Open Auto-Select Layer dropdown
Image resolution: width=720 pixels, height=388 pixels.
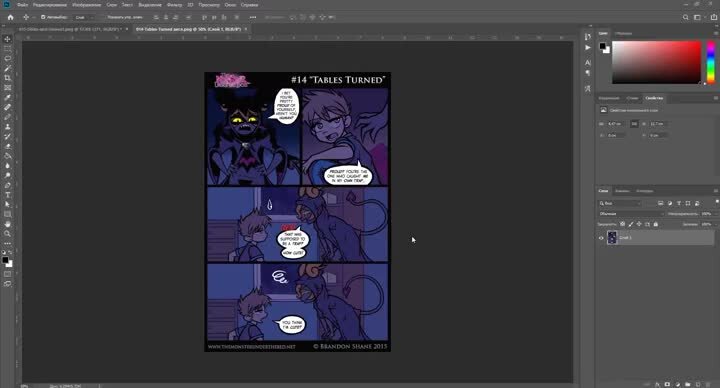tap(83, 17)
